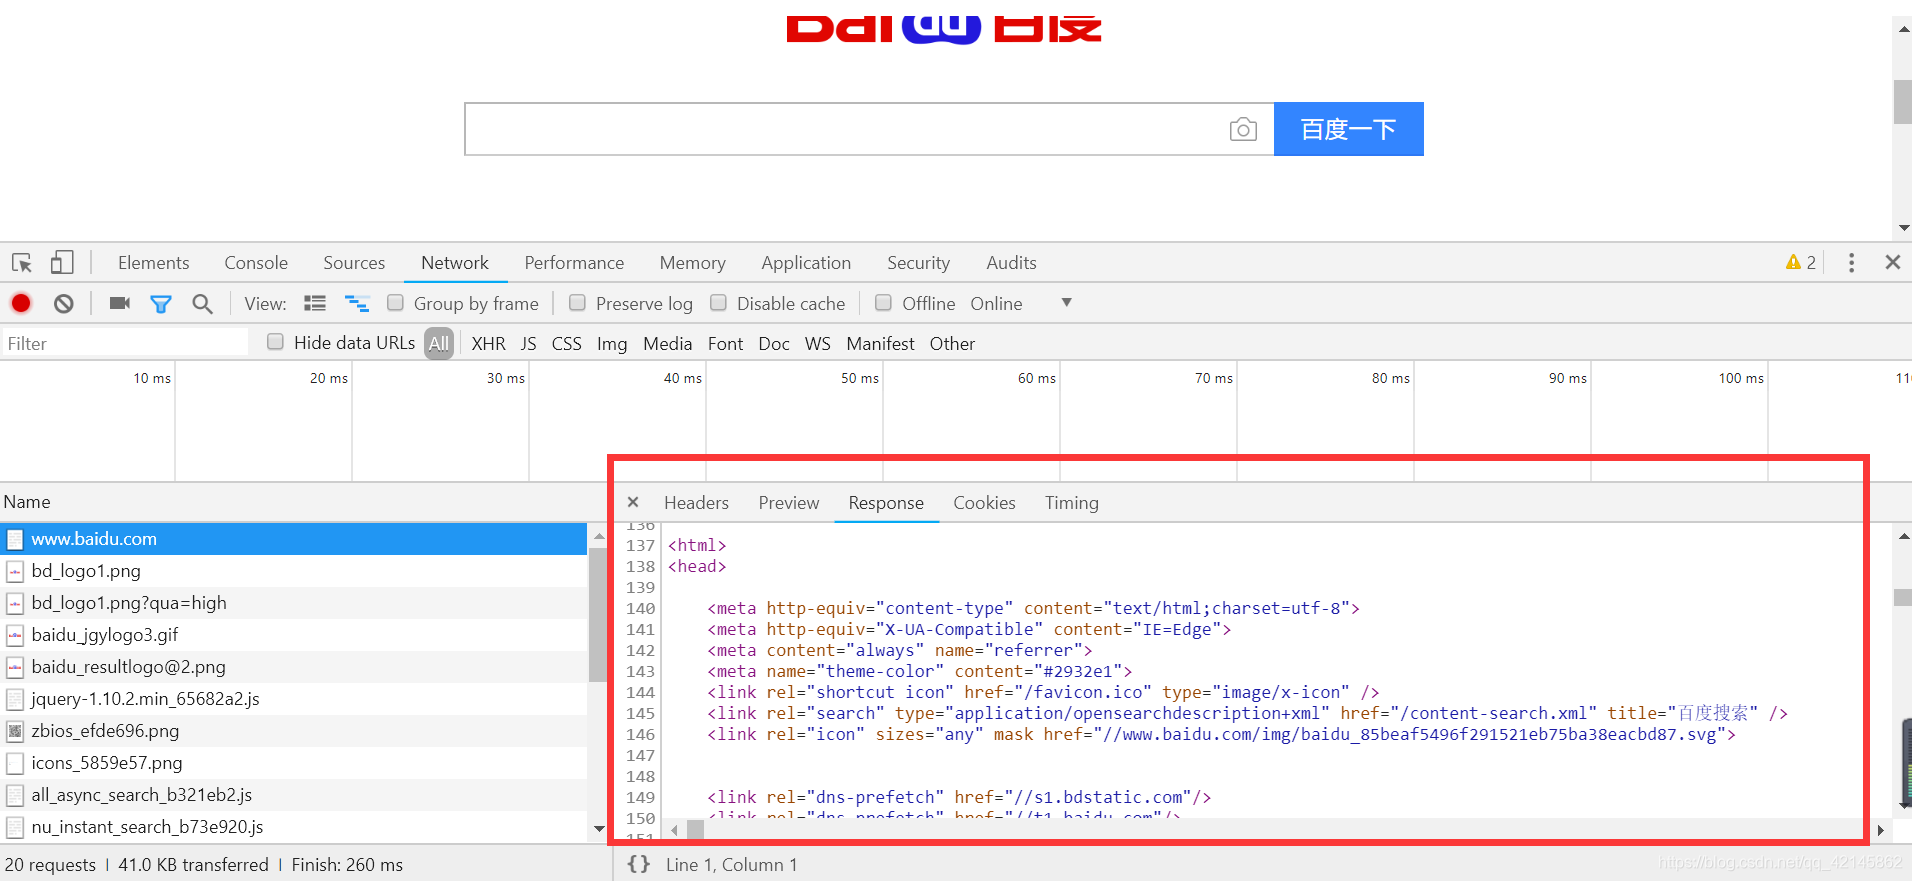Show the Headers tab of request

click(x=696, y=503)
